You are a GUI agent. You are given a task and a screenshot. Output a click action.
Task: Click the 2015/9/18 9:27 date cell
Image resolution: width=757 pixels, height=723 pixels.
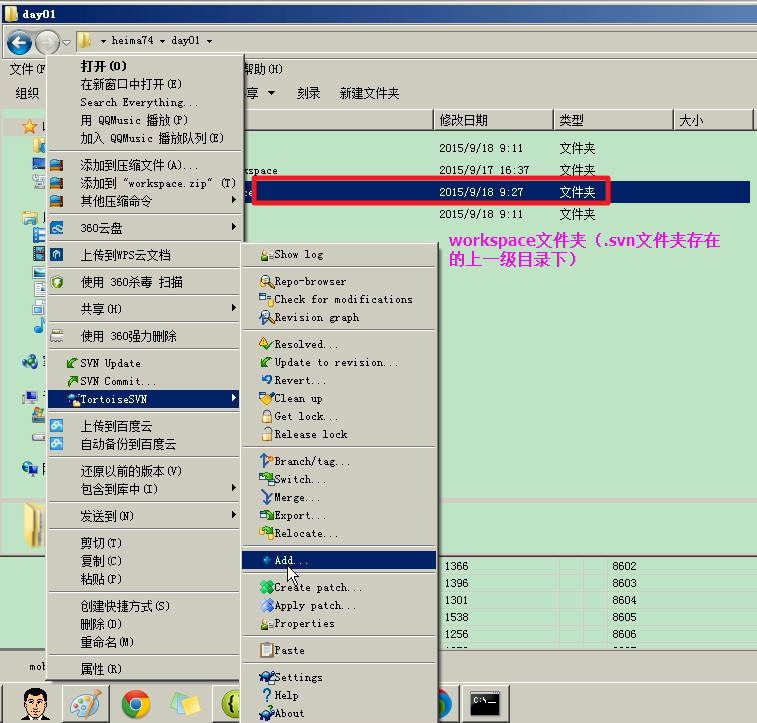pyautogui.click(x=481, y=192)
